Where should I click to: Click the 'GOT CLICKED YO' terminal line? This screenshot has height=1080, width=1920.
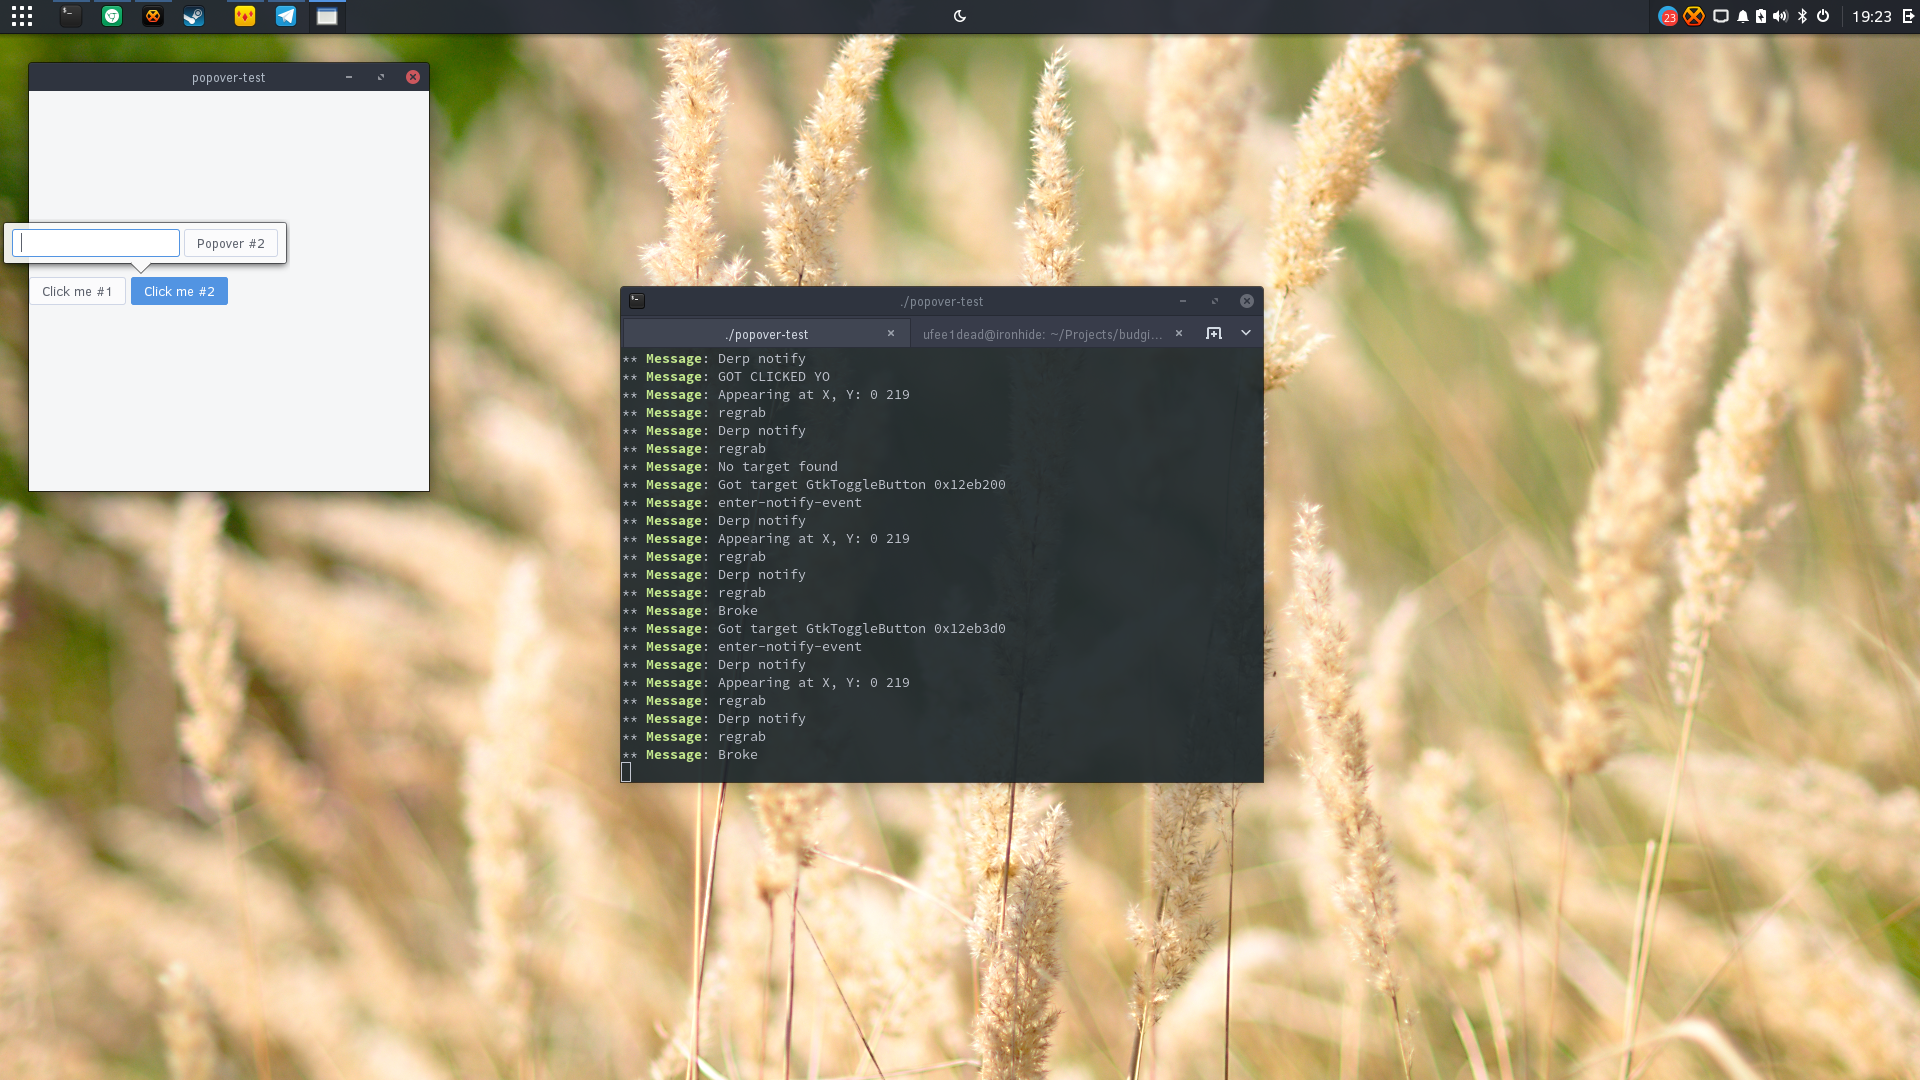[726, 377]
